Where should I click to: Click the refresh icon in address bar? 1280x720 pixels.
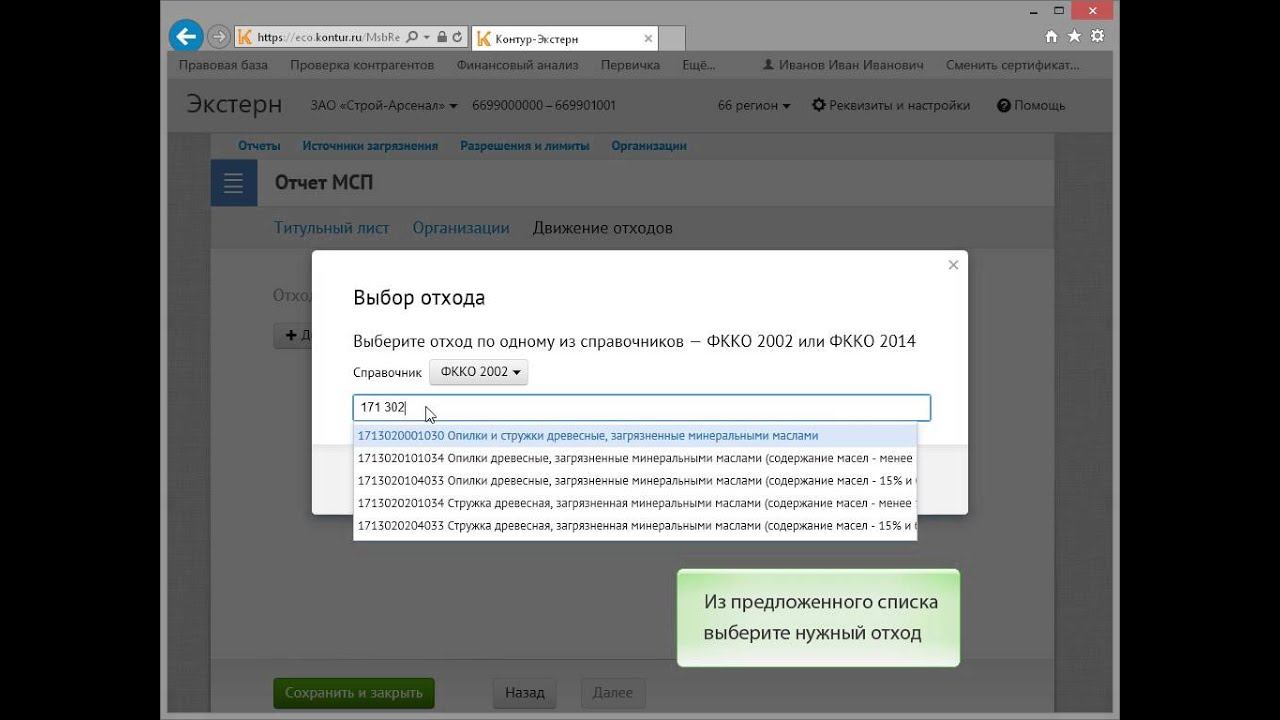tap(457, 37)
